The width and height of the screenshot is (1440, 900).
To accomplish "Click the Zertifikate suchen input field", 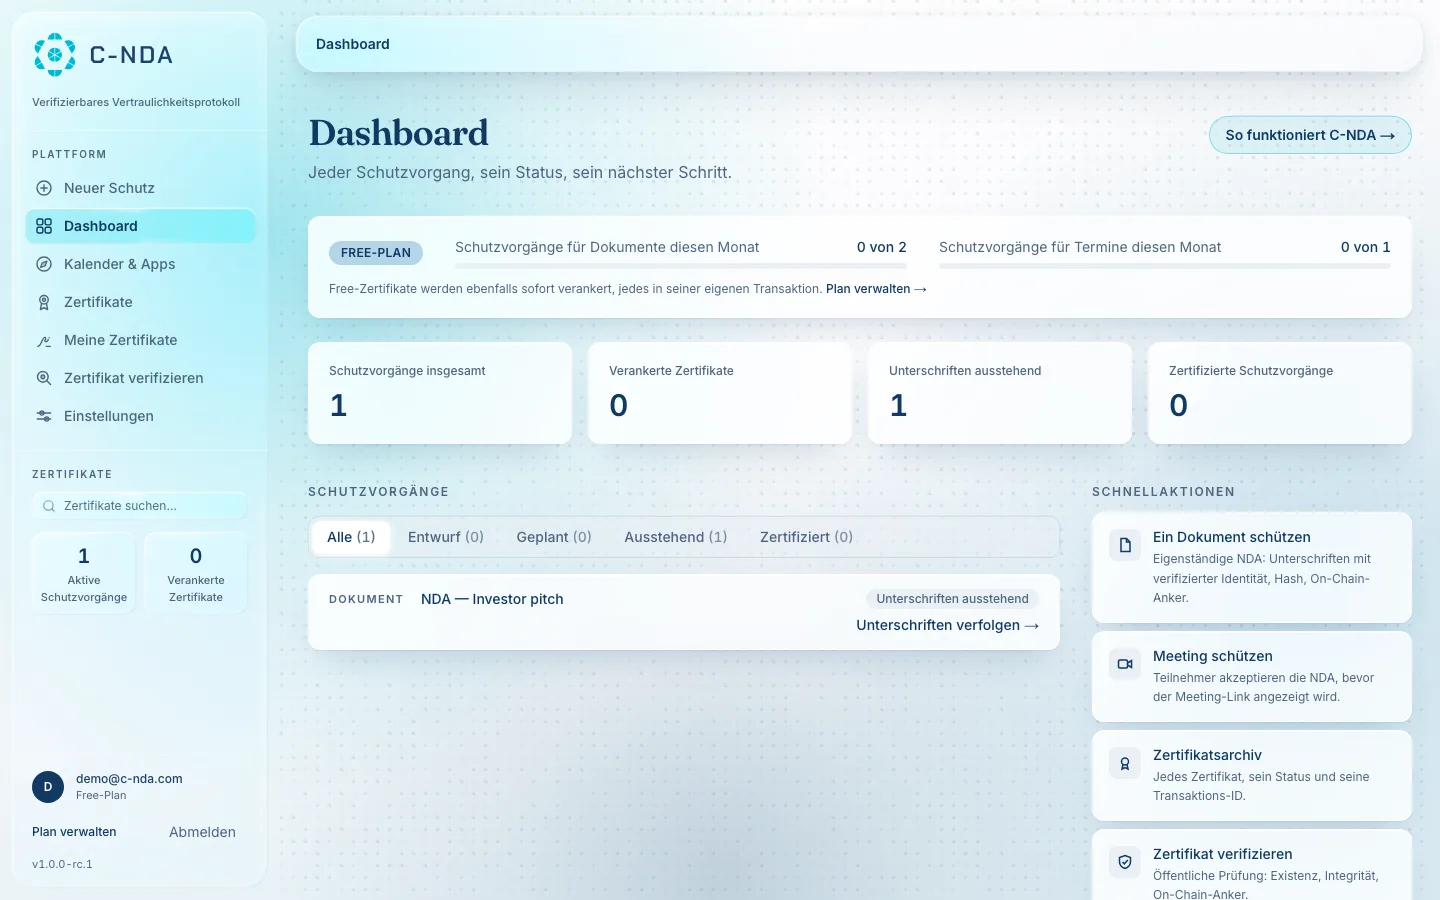I will (140, 506).
